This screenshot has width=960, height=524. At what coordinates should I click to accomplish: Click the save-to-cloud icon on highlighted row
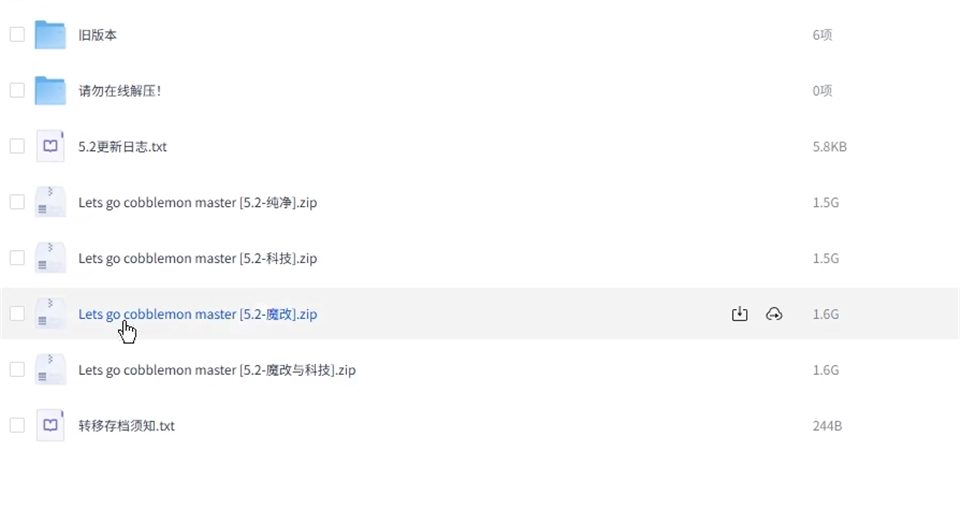point(773,314)
